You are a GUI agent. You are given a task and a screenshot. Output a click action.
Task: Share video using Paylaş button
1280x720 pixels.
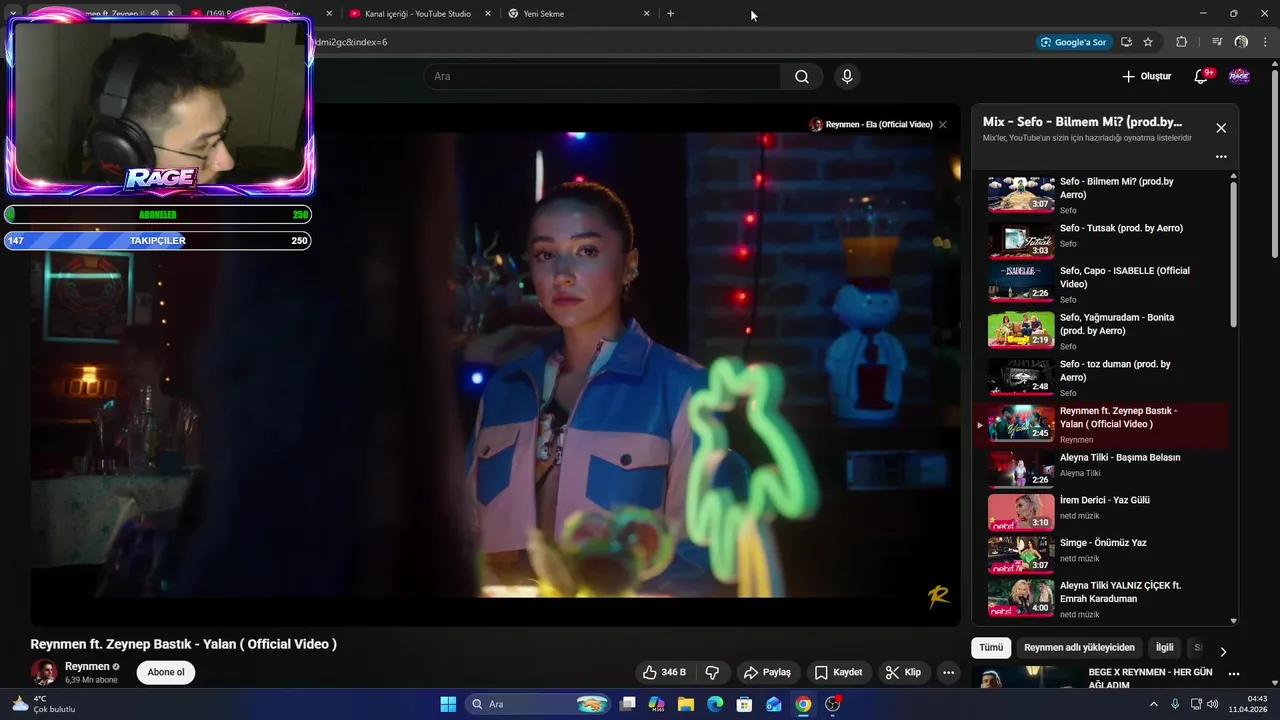[768, 673]
